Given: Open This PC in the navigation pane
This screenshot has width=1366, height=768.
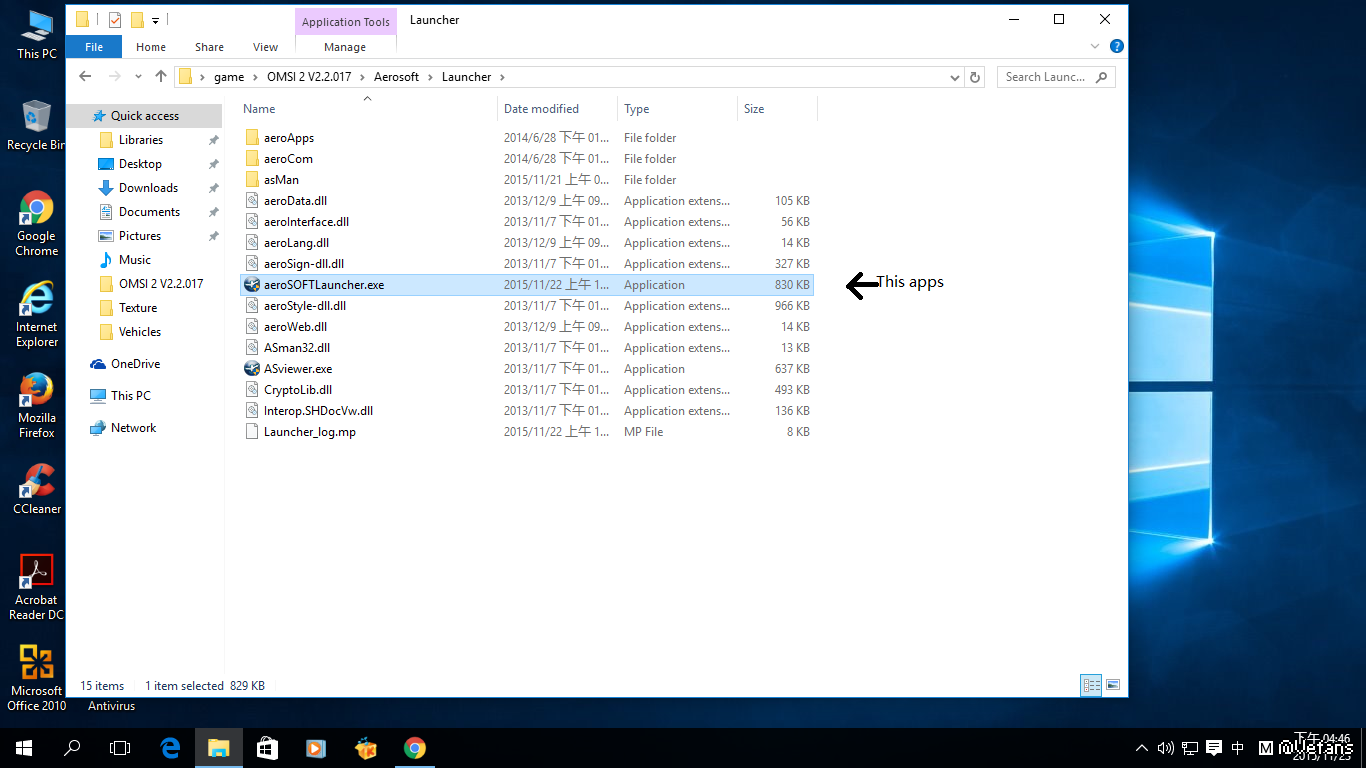Looking at the screenshot, I should [x=131, y=396].
